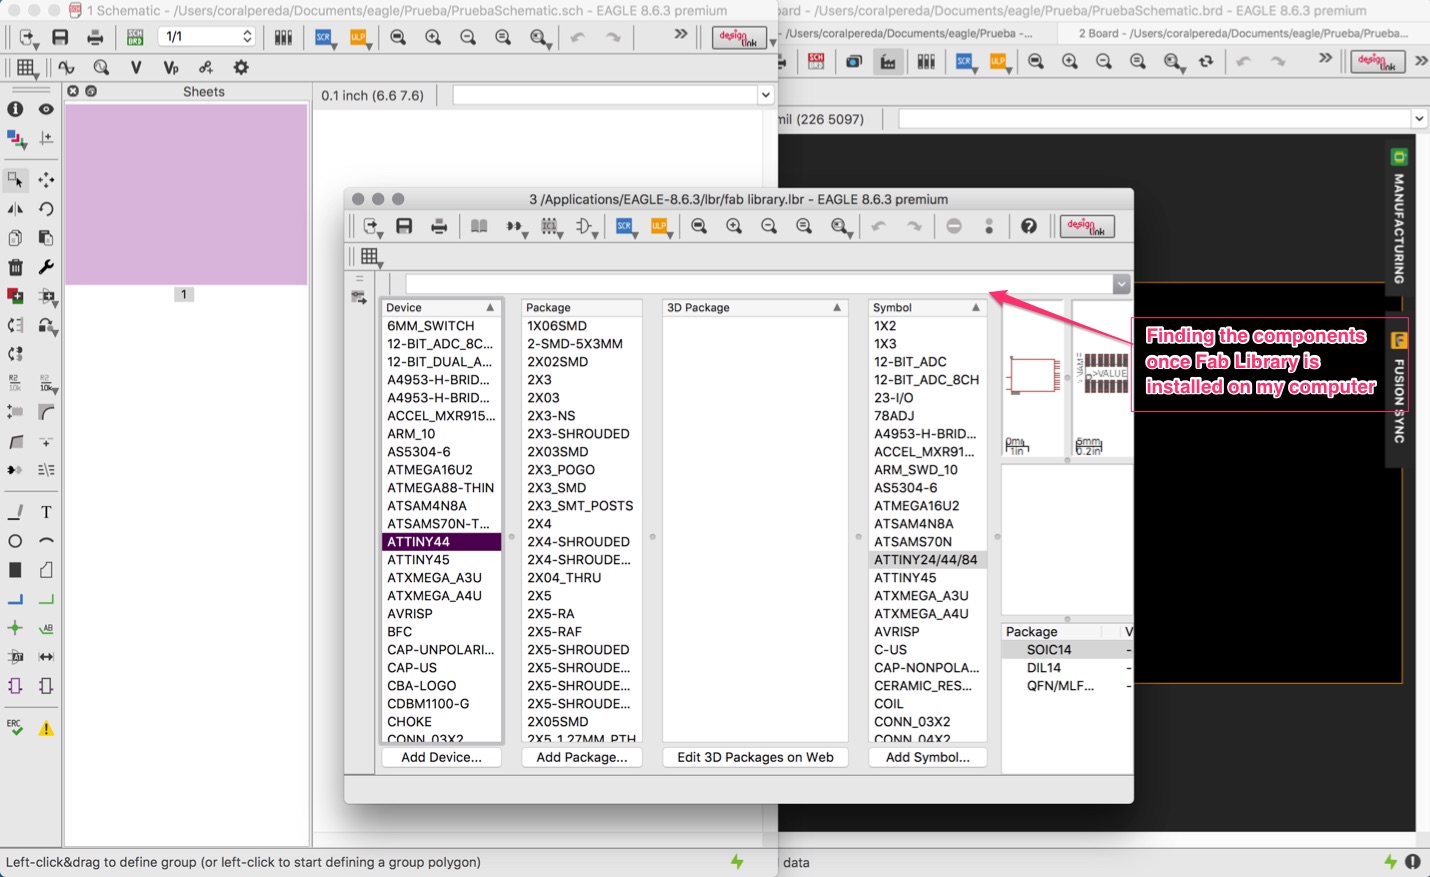Pick the Delete trash can tool
Image resolution: width=1430 pixels, height=877 pixels.
15,267
